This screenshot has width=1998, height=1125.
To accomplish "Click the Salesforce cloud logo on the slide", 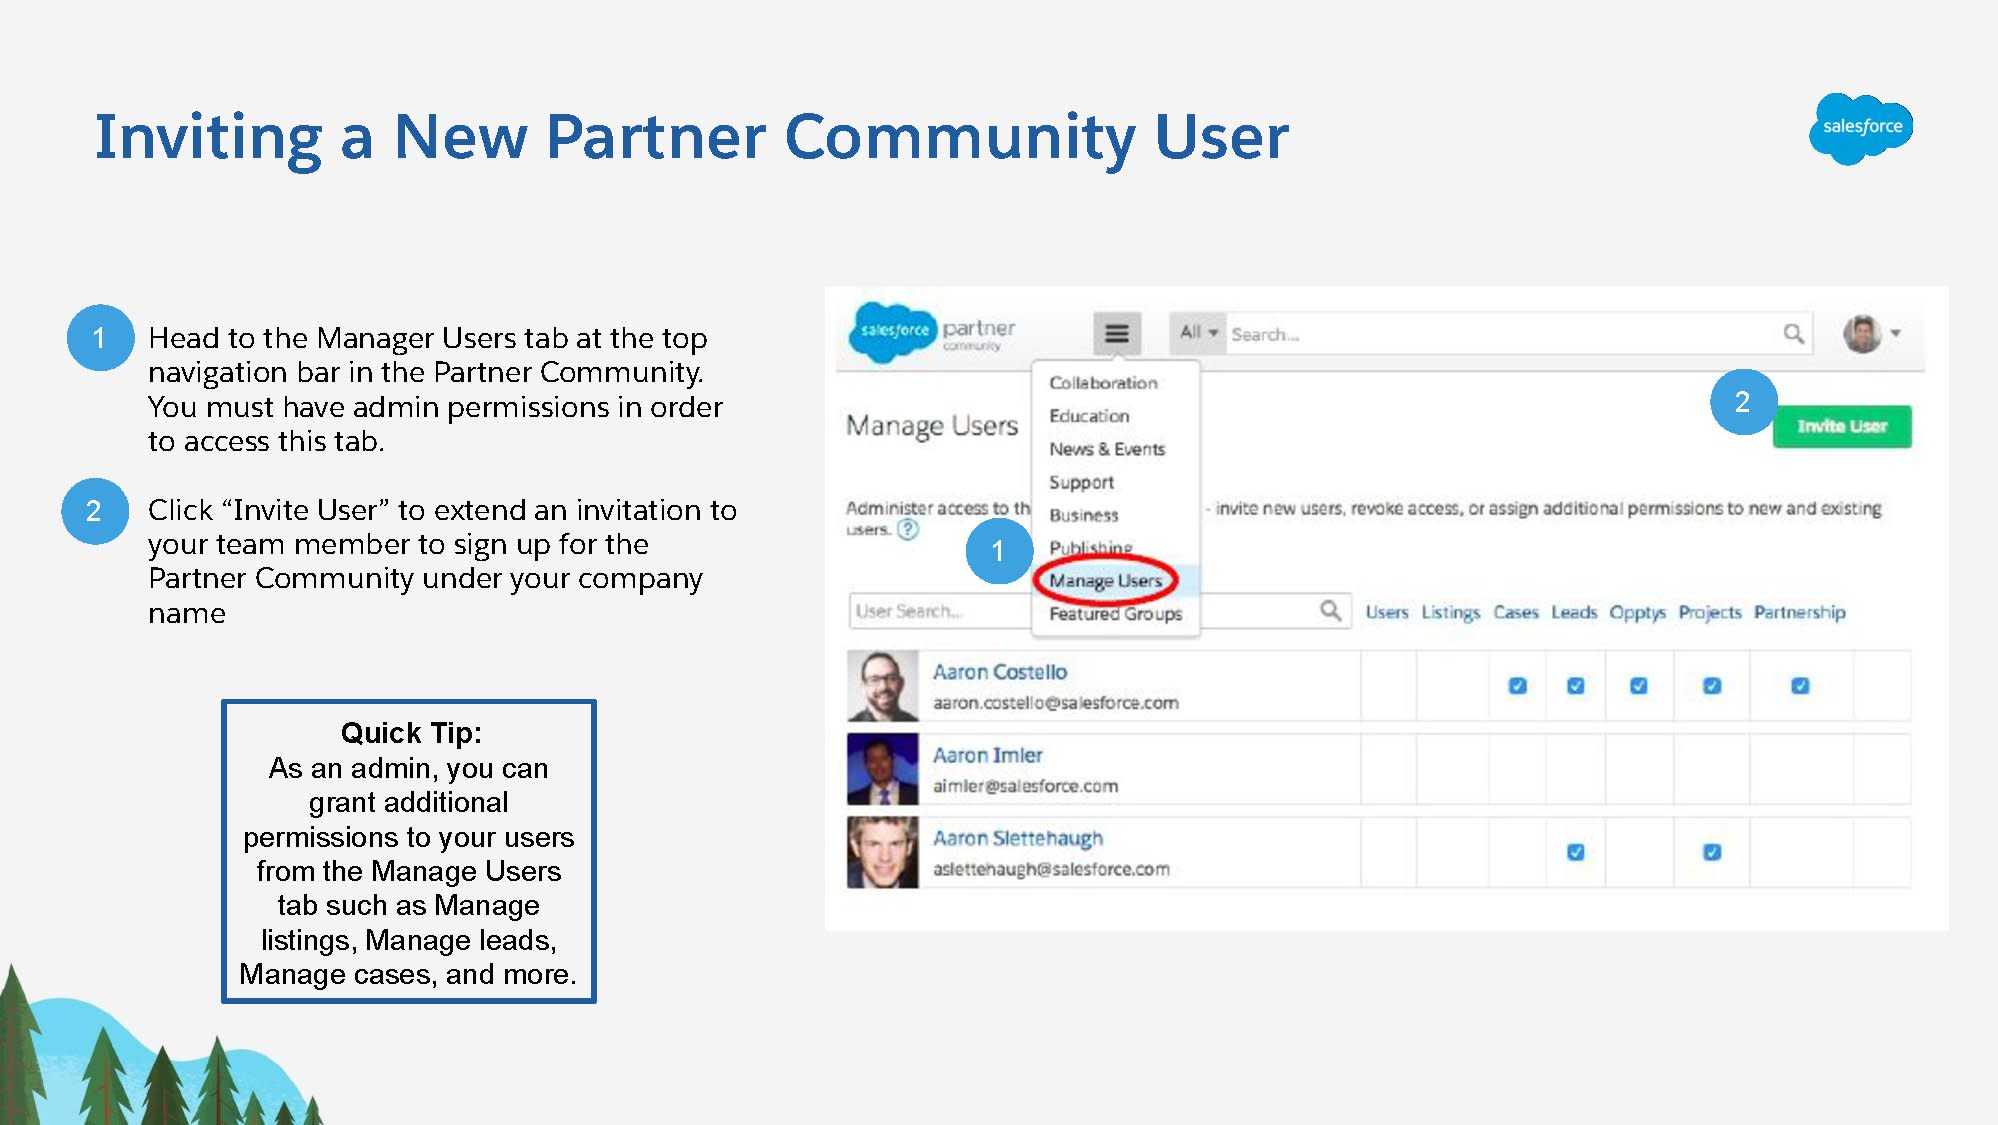I will (x=1861, y=128).
